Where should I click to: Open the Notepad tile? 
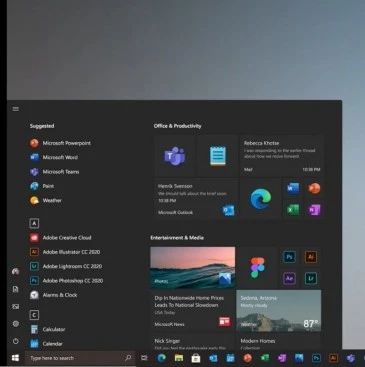(x=218, y=156)
